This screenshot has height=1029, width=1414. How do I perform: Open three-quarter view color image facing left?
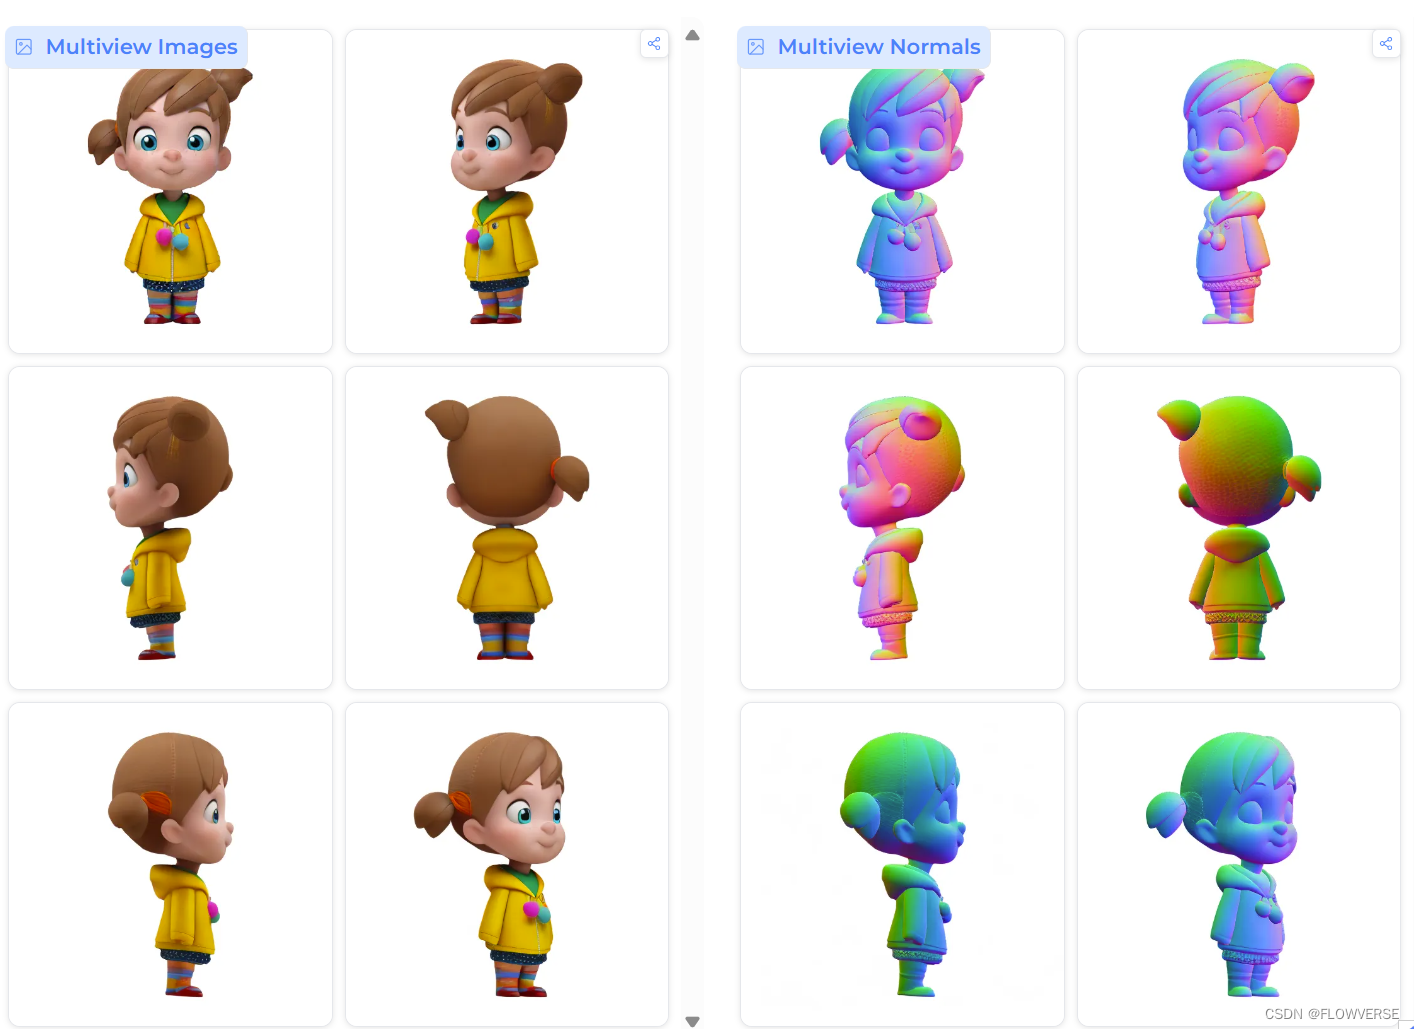[x=507, y=191]
